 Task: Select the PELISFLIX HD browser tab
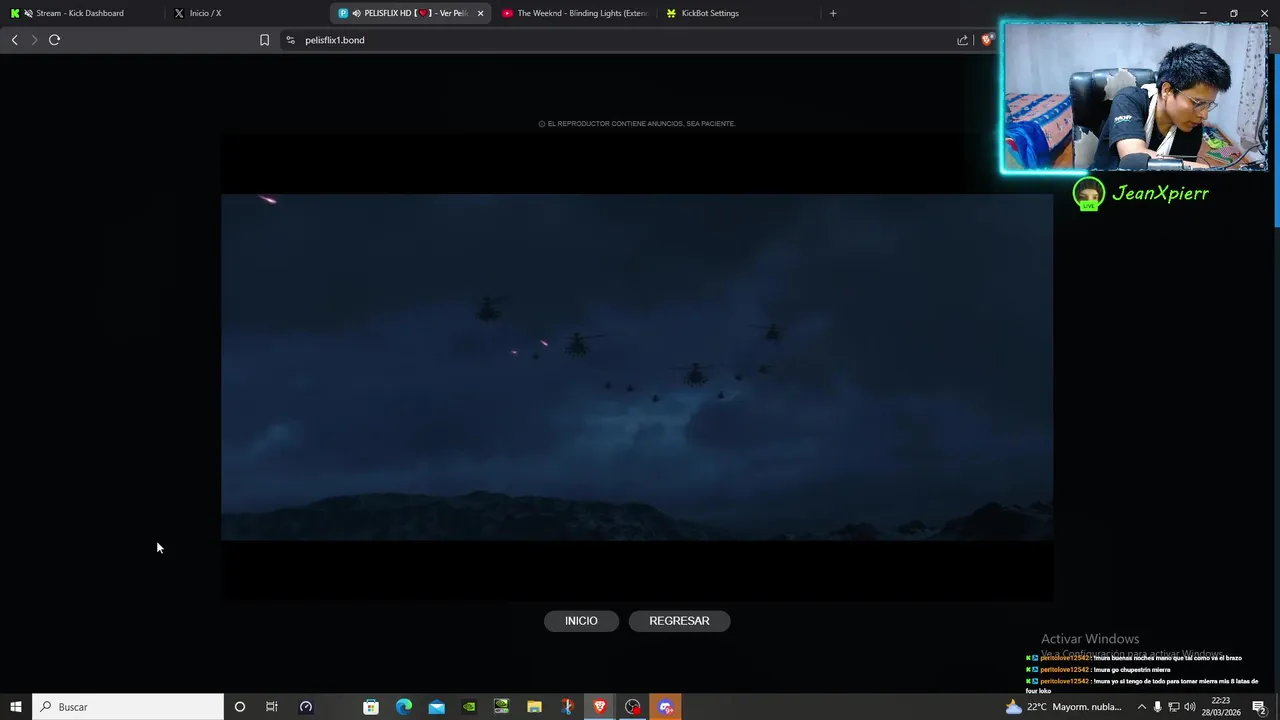[x=410, y=13]
